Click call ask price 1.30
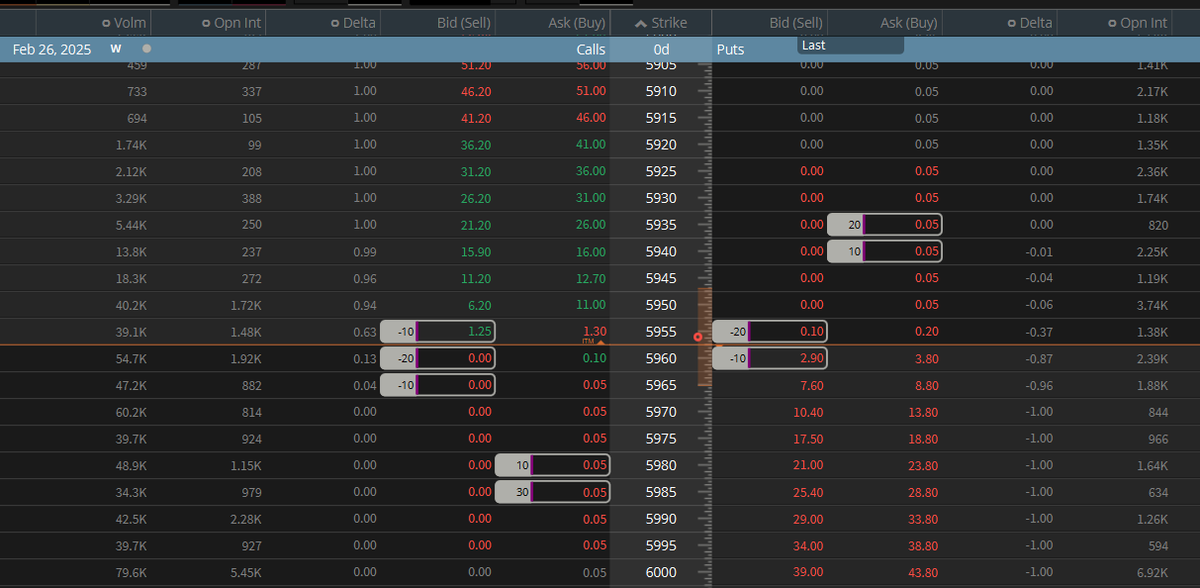 pyautogui.click(x=594, y=331)
